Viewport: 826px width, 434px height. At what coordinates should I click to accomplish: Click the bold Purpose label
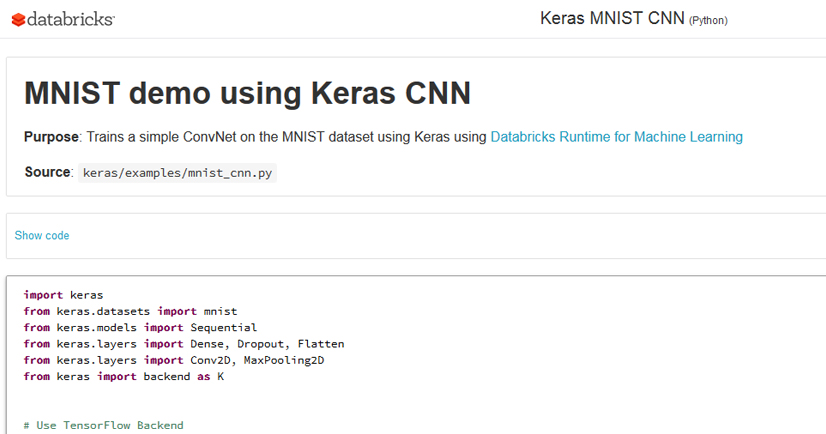(x=51, y=137)
